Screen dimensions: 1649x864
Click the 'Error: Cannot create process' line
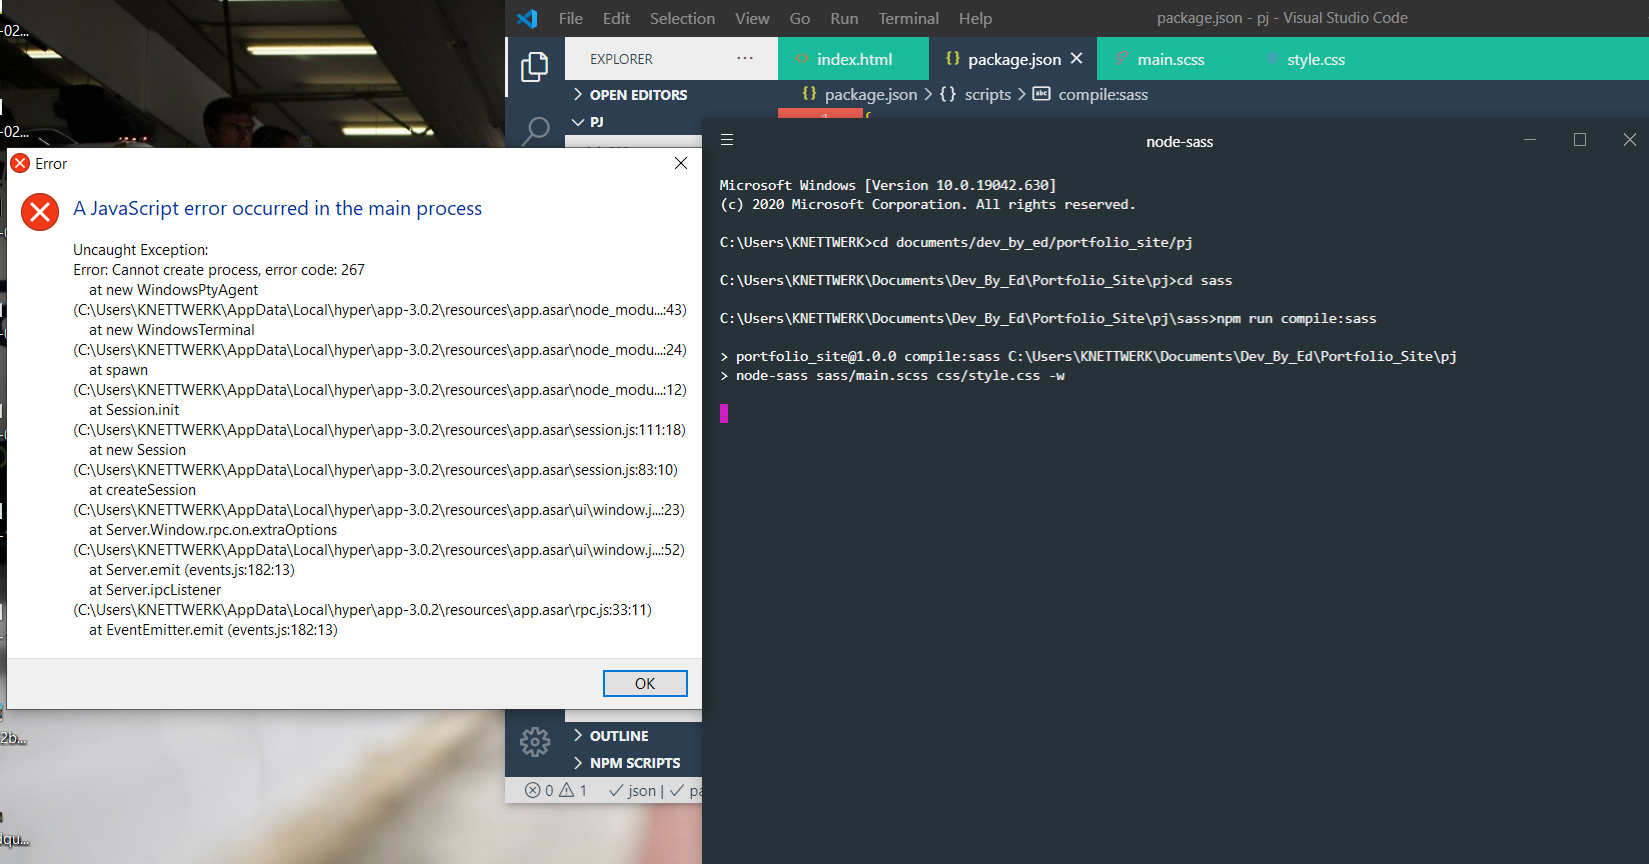click(x=219, y=270)
